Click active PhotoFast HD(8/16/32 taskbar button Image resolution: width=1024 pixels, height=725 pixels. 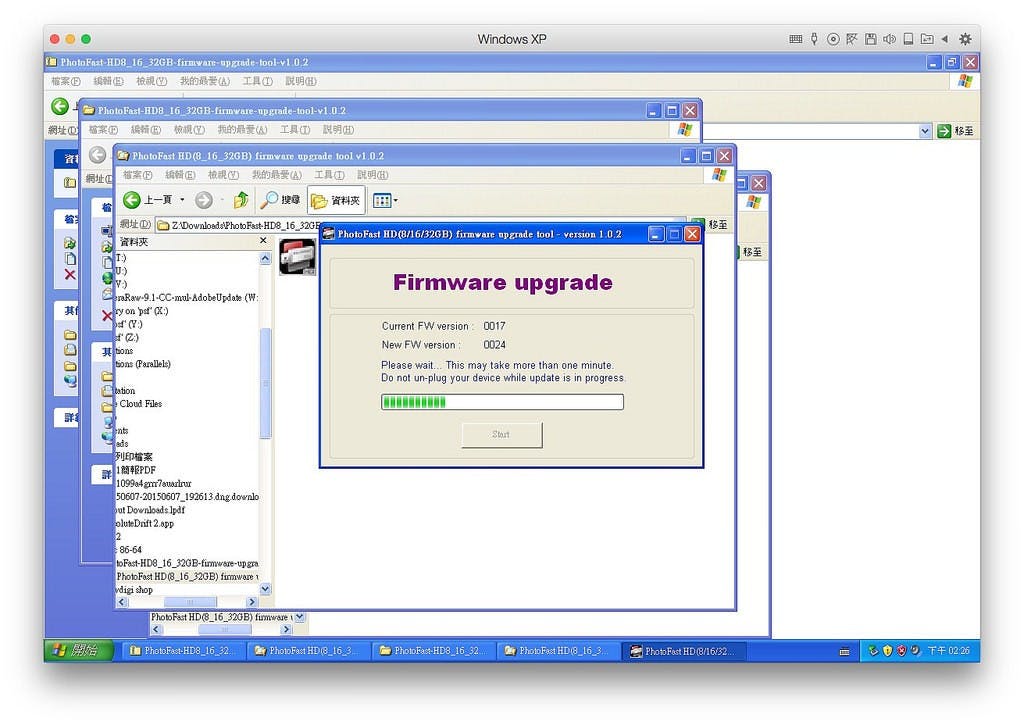click(682, 651)
